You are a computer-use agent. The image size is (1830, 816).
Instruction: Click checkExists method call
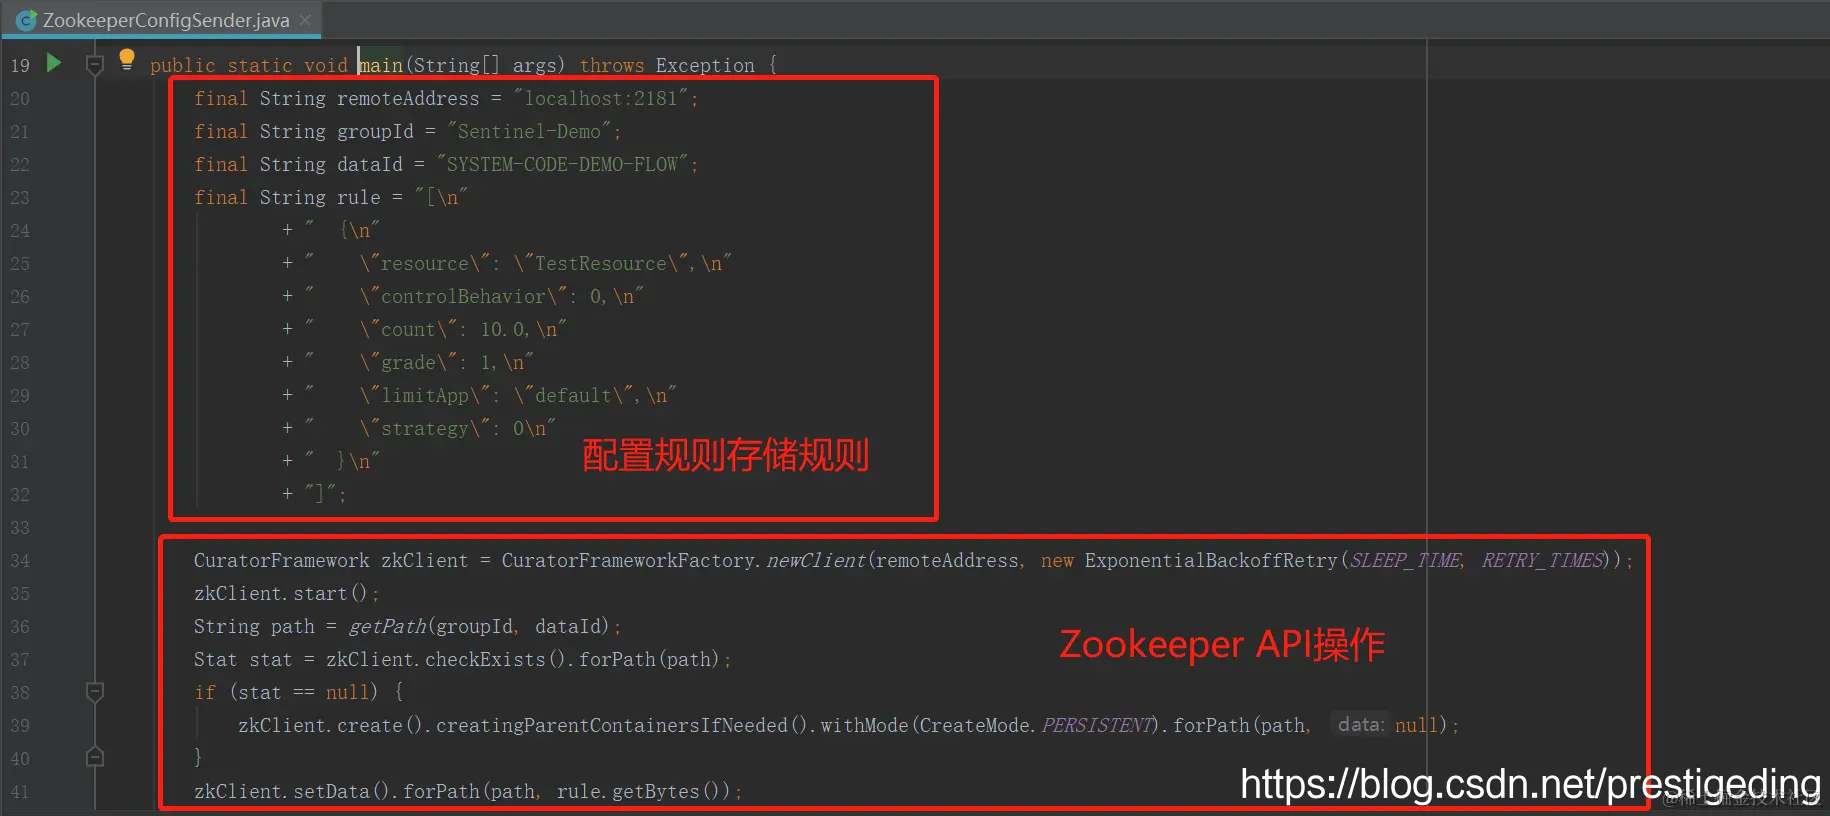(x=485, y=659)
